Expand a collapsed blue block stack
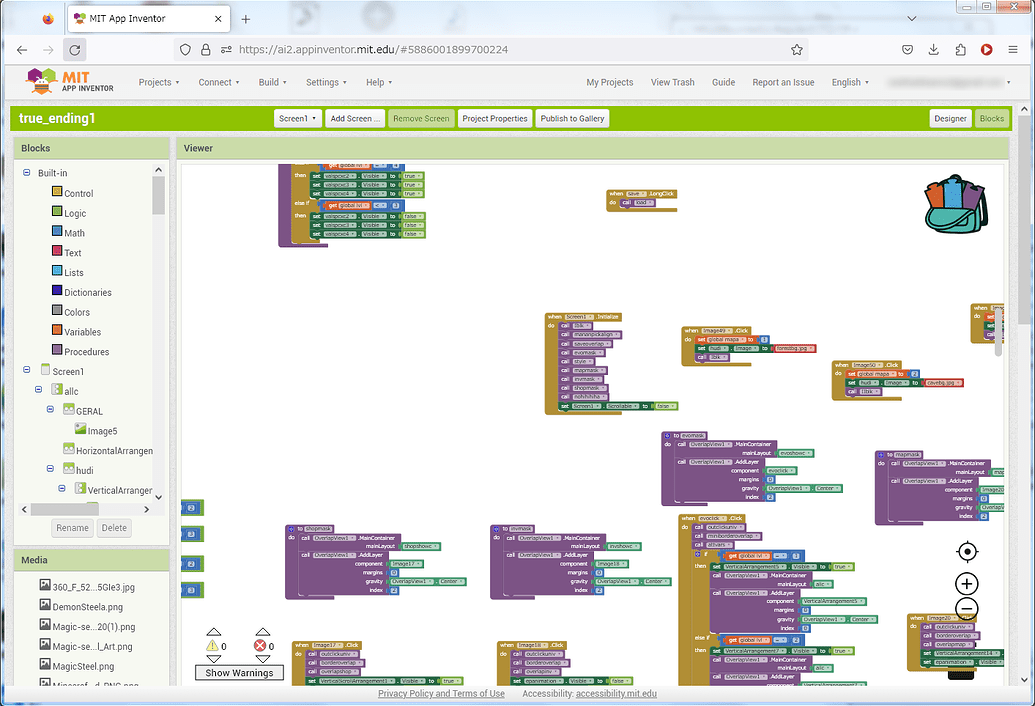Image resolution: width=1035 pixels, height=706 pixels. (x=192, y=507)
